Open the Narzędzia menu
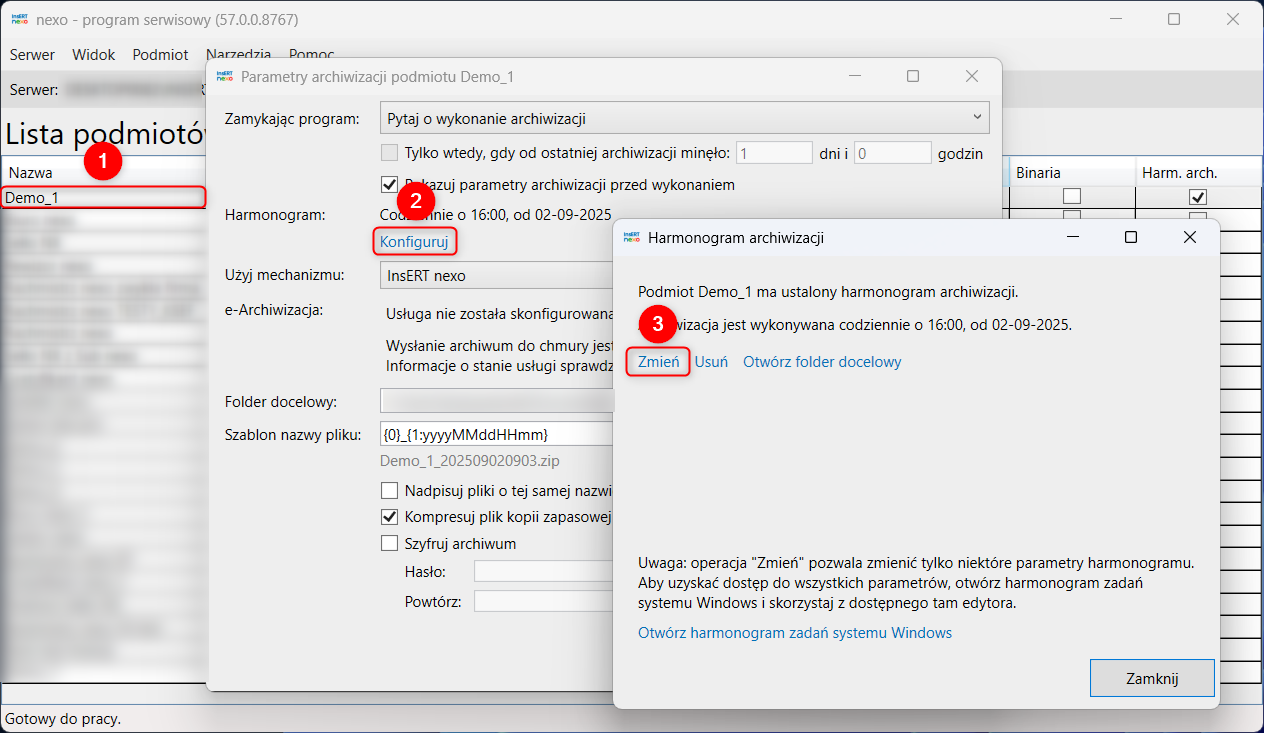The height and width of the screenshot is (733, 1264). click(238, 55)
